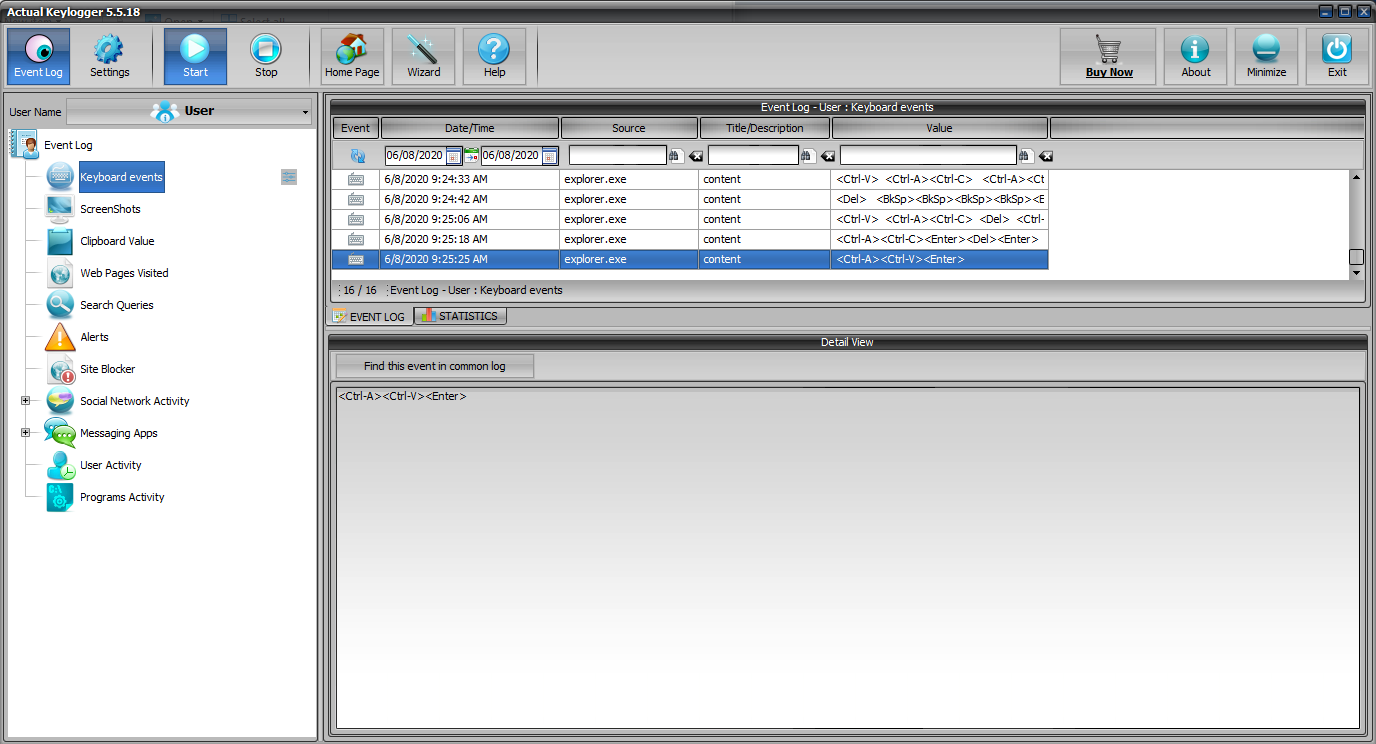Click Find this event in common log
The width and height of the screenshot is (1376, 744).
(435, 366)
